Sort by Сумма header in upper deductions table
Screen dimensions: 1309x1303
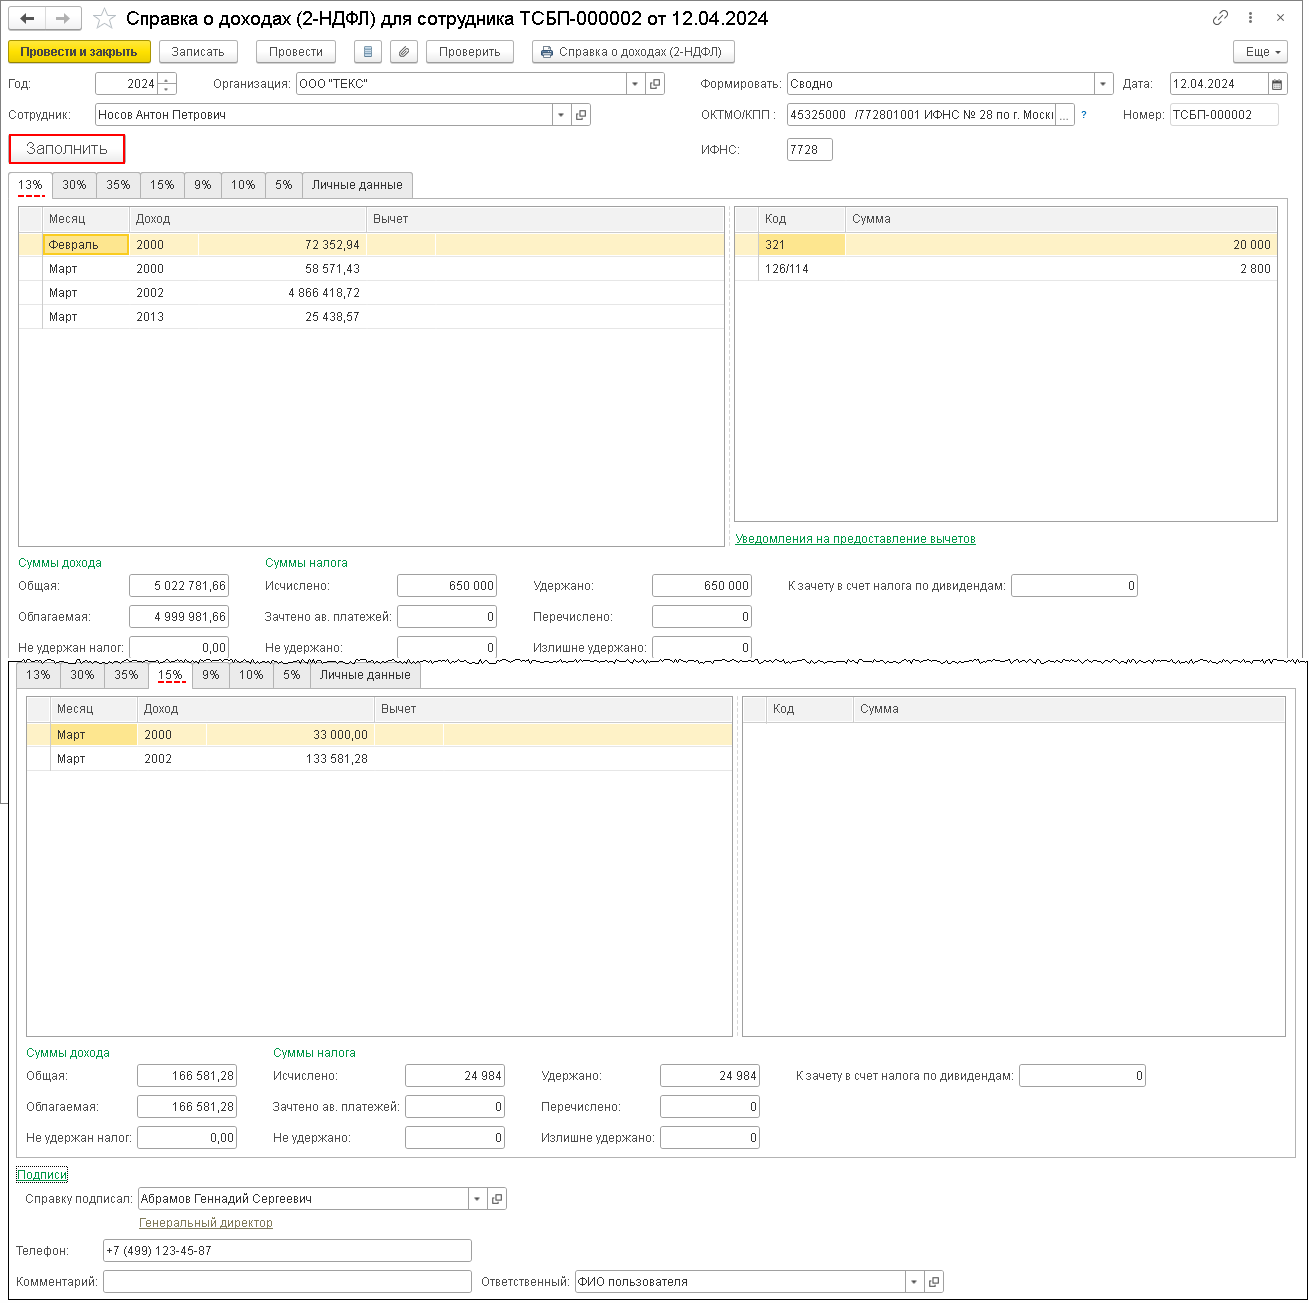[x=1061, y=219]
